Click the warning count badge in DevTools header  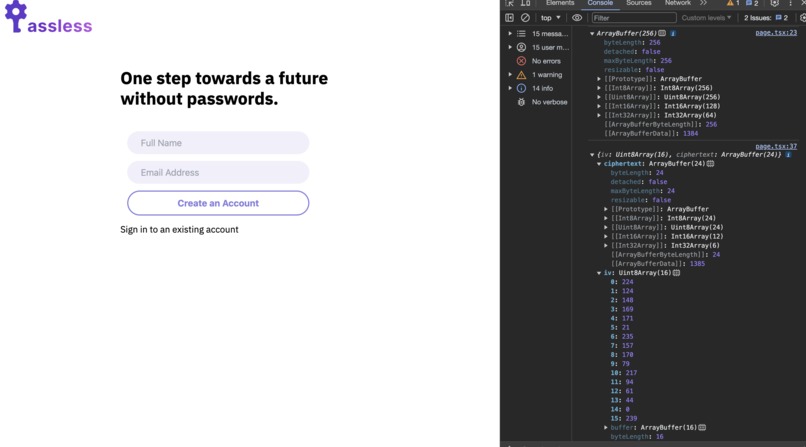point(733,3)
